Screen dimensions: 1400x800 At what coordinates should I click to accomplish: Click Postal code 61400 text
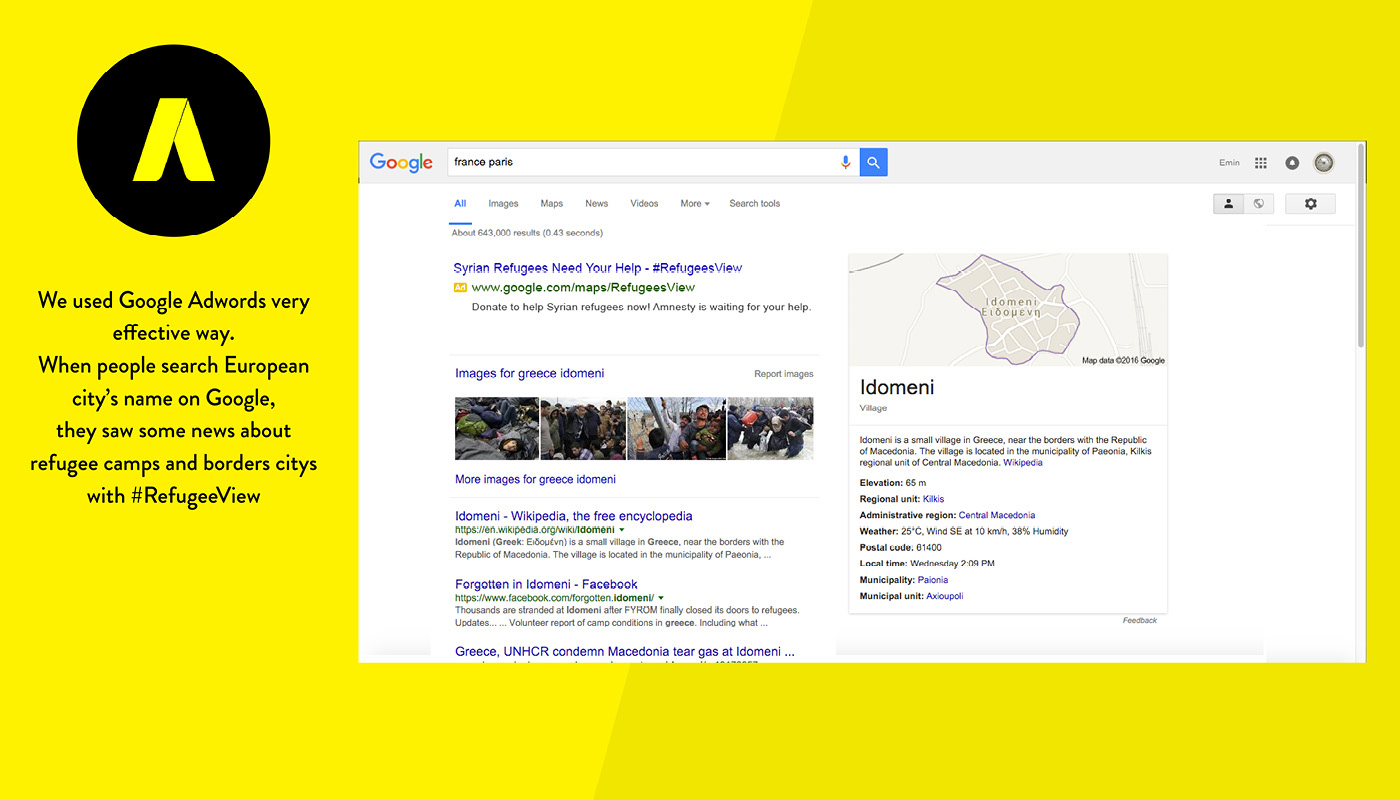coord(901,547)
